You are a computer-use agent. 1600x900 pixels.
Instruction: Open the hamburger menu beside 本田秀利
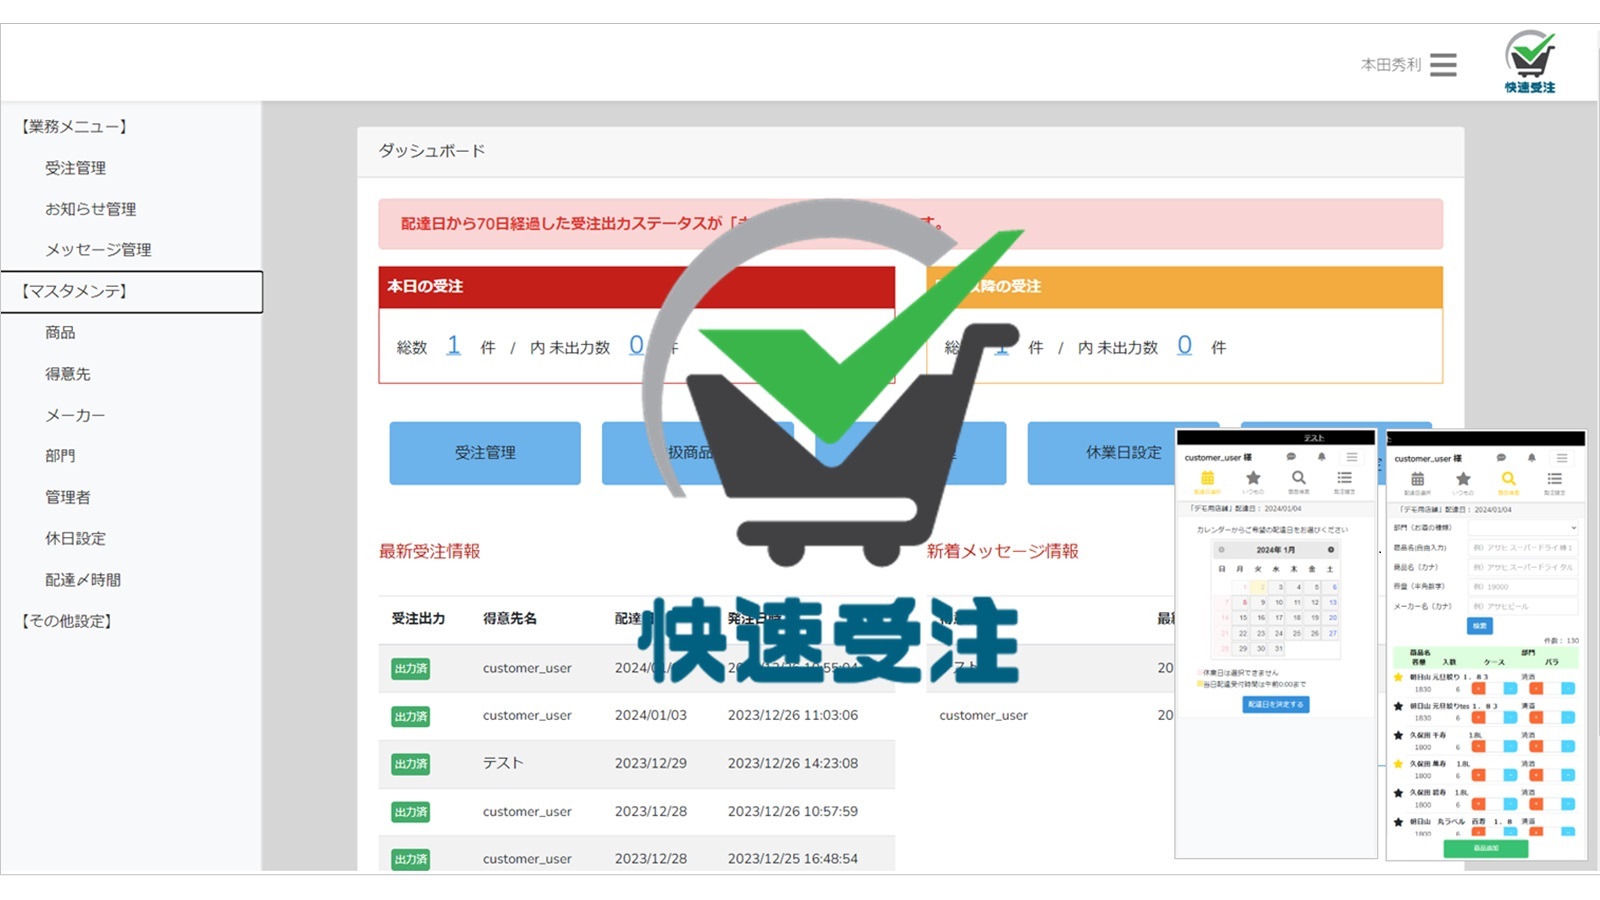(1442, 65)
